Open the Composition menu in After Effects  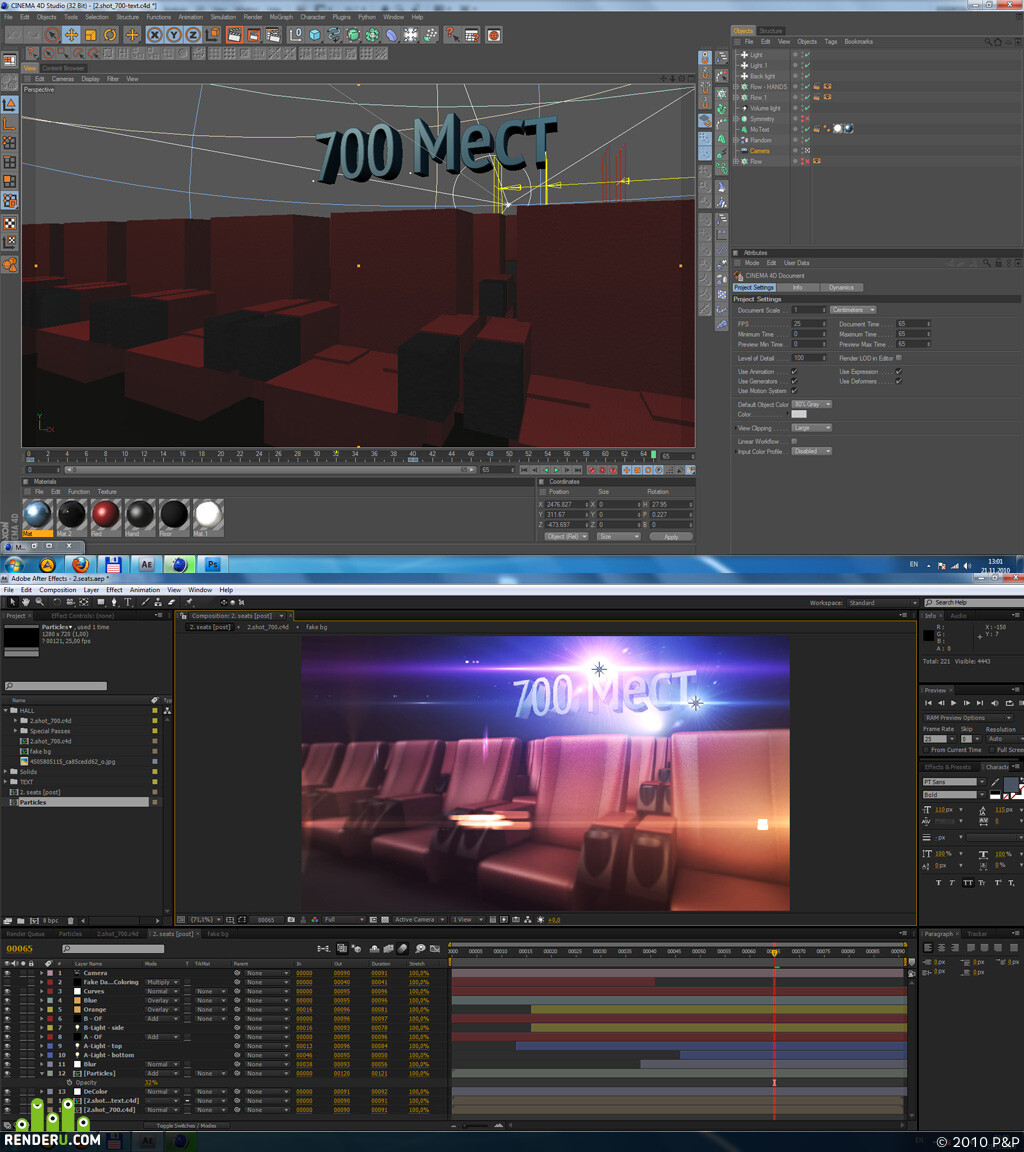(57, 590)
